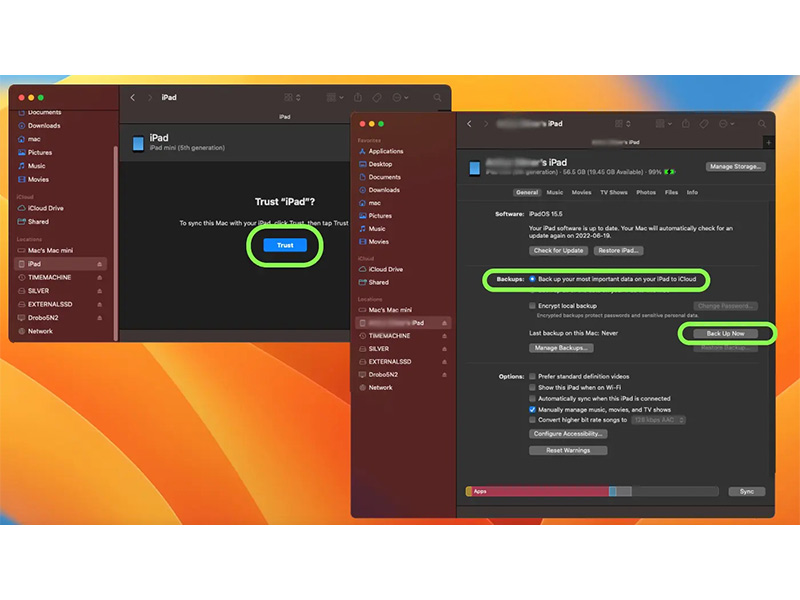Switch to the Photos tab

point(645,192)
